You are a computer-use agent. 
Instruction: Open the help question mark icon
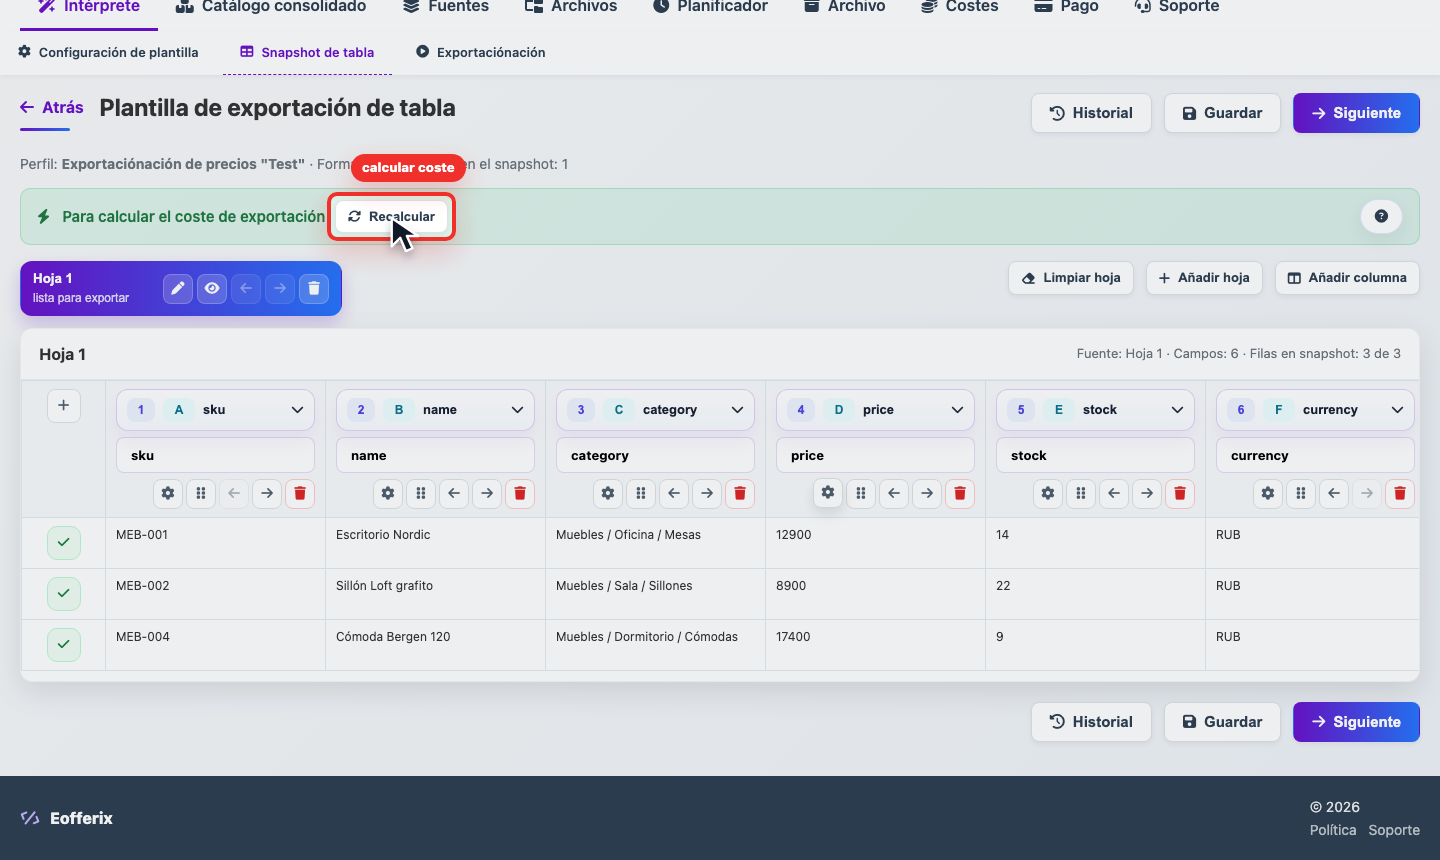pyautogui.click(x=1381, y=216)
